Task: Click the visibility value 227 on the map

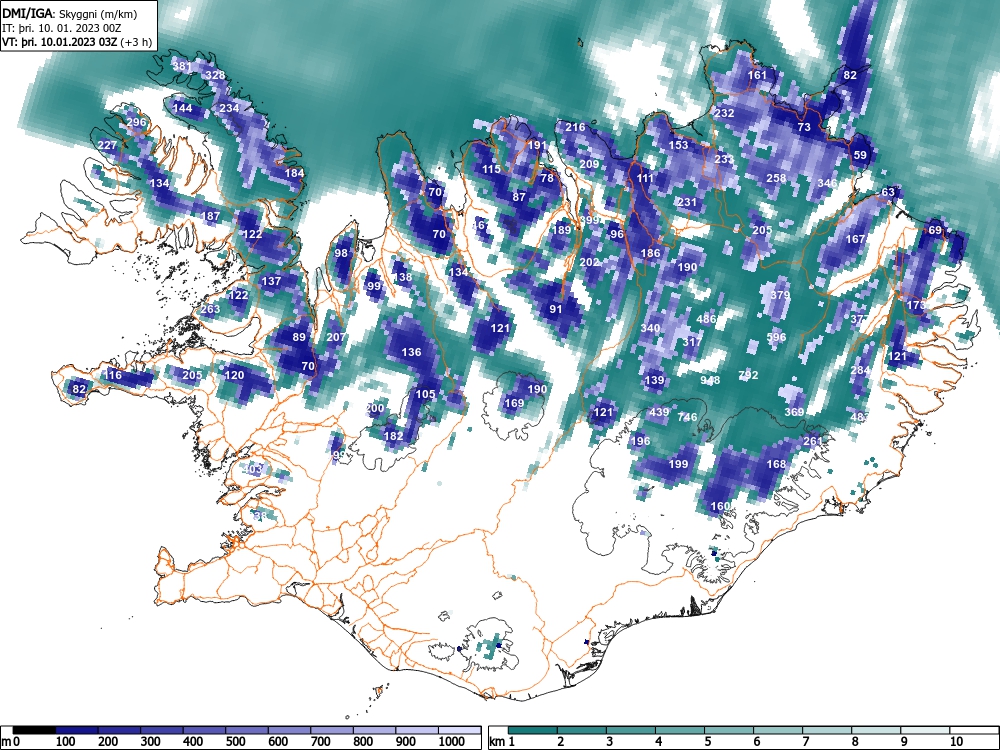Action: point(107,145)
